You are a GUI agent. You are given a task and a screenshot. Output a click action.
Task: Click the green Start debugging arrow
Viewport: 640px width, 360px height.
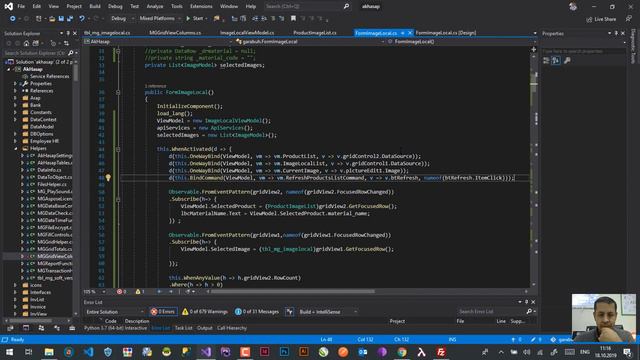(x=188, y=18)
